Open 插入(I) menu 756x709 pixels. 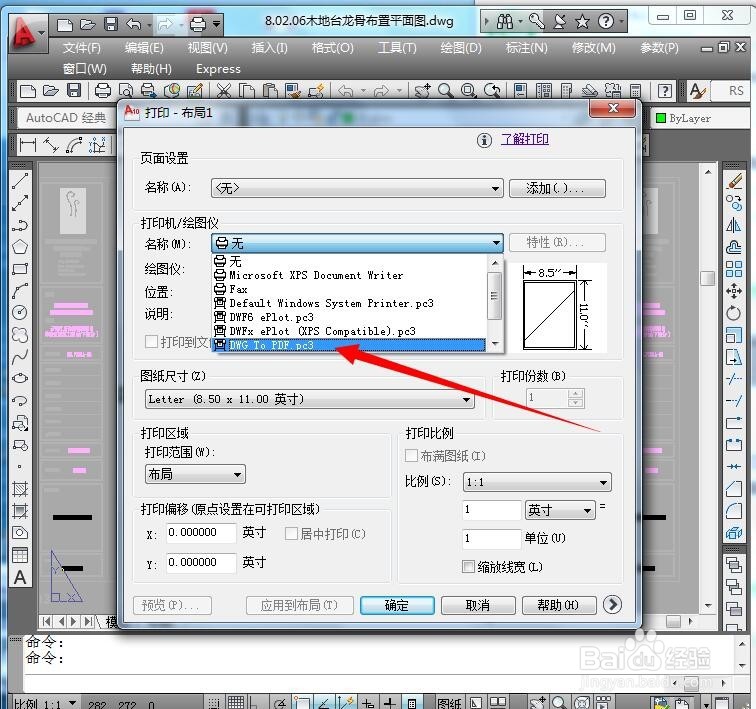point(269,48)
